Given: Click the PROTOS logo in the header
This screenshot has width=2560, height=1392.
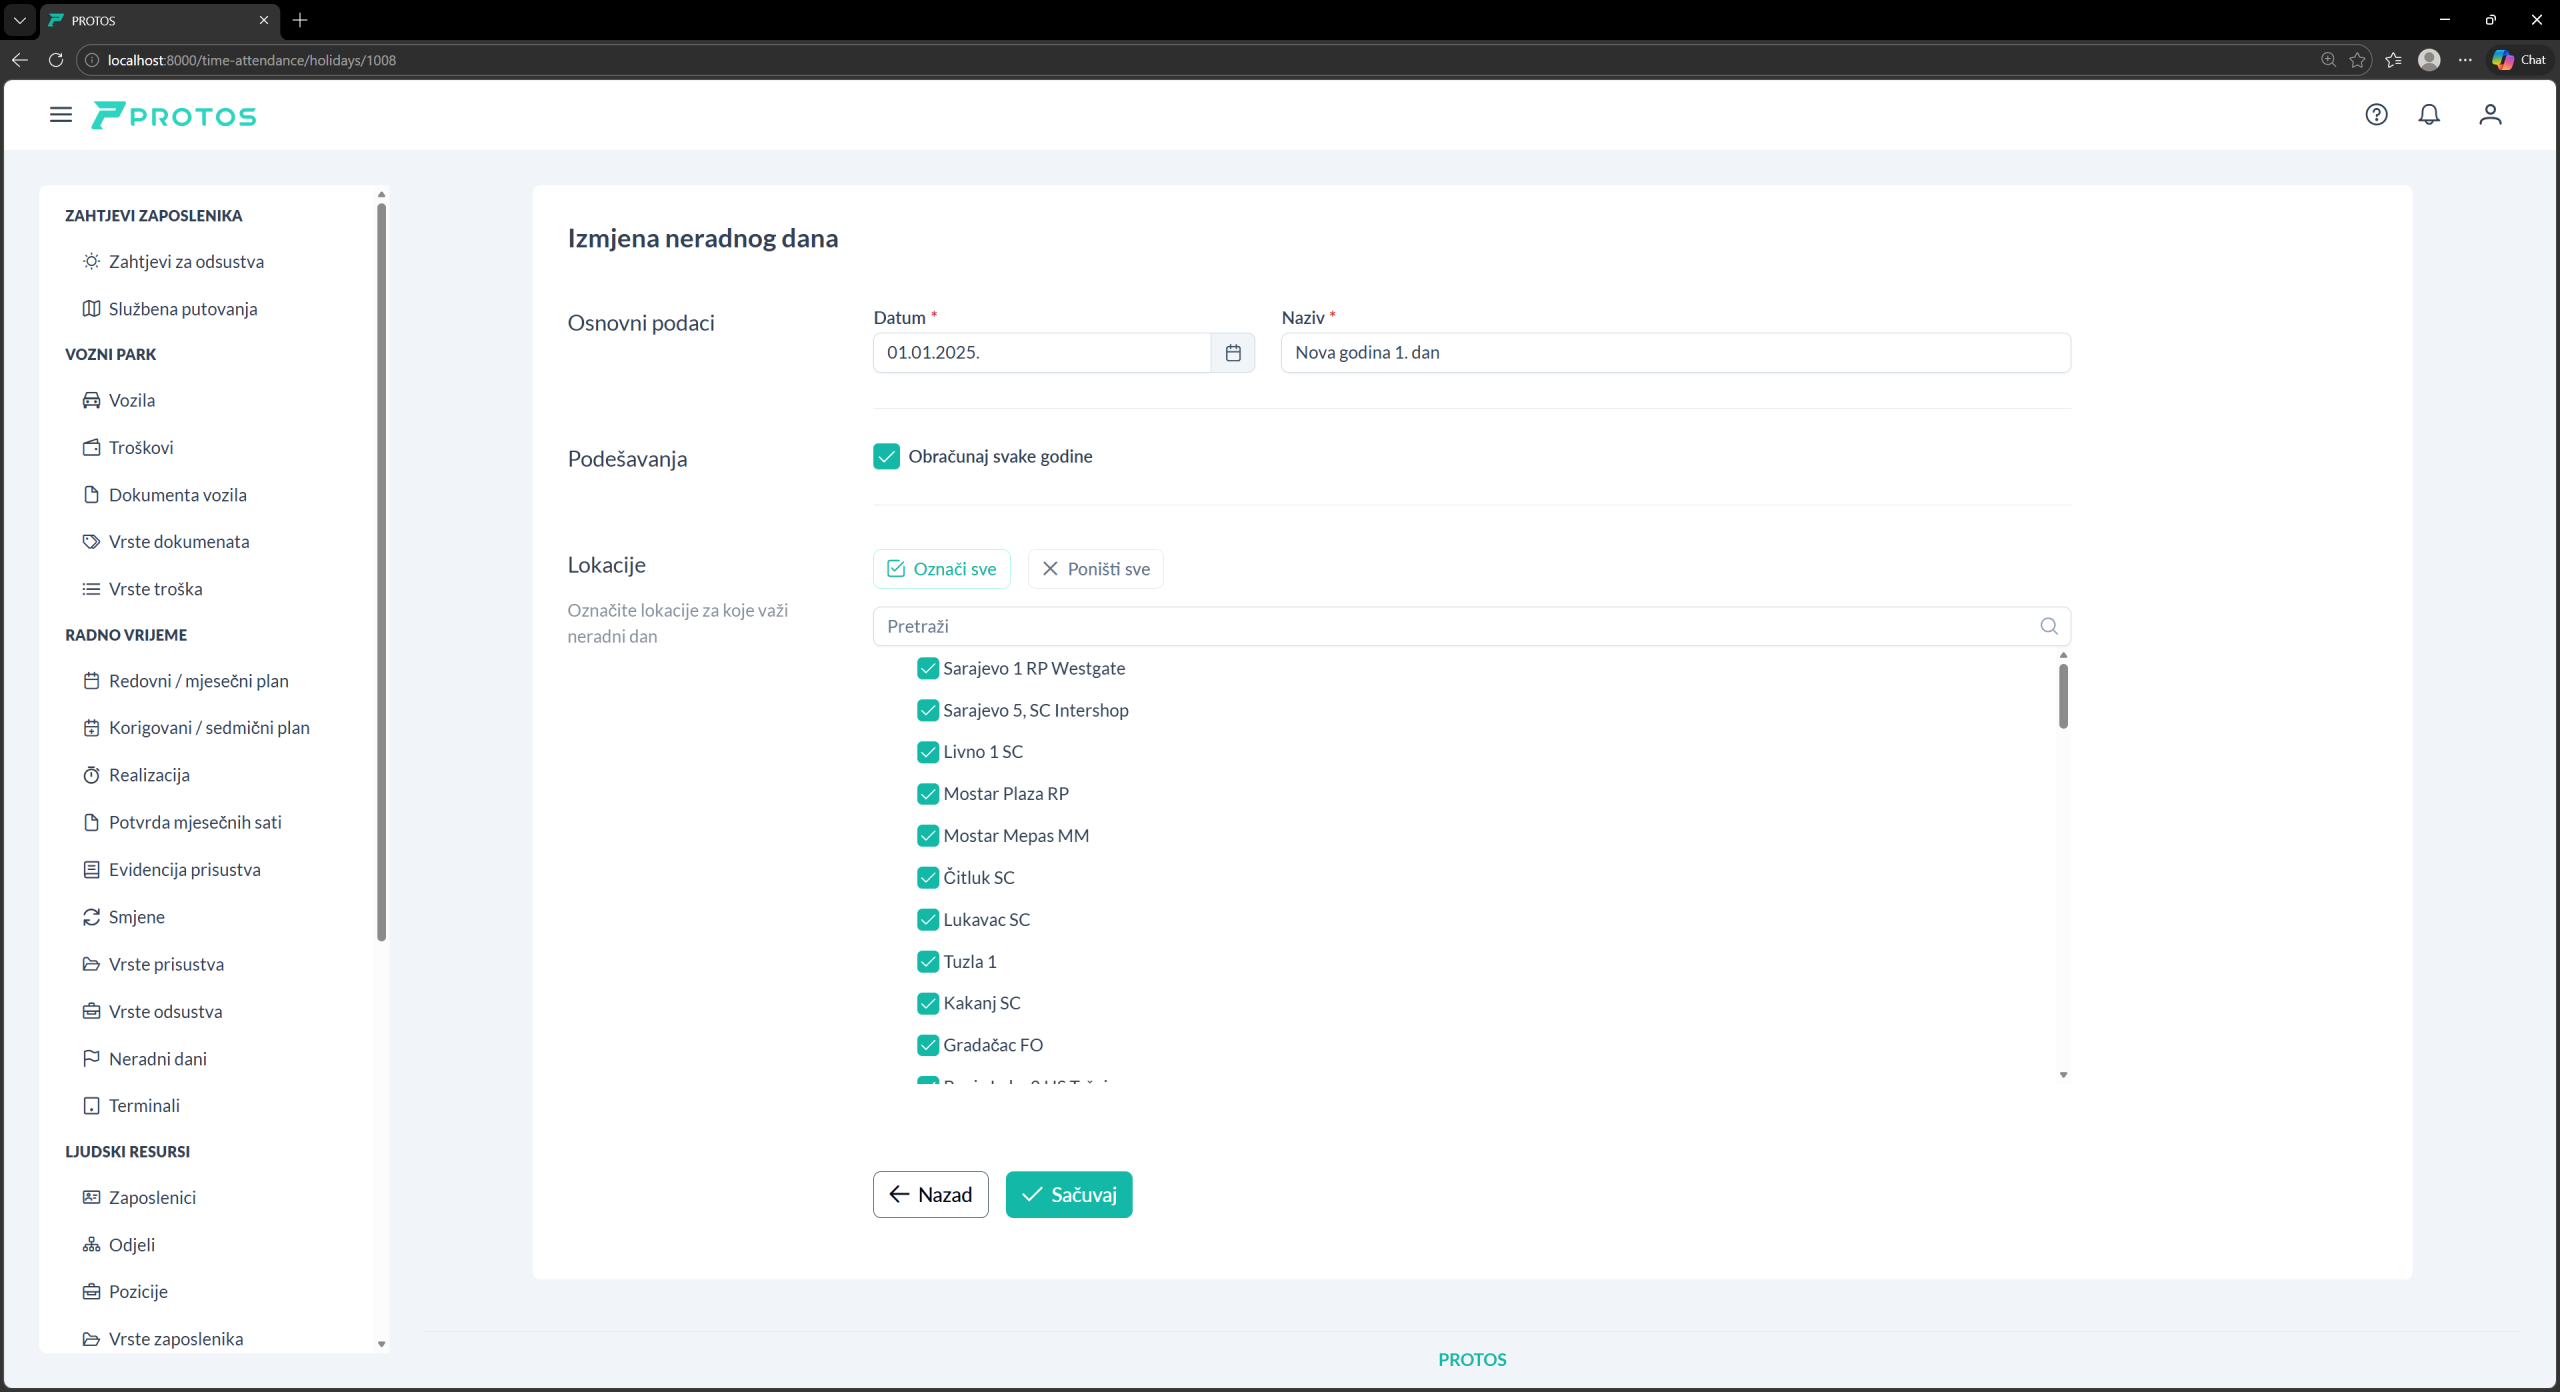Looking at the screenshot, I should (x=174, y=116).
